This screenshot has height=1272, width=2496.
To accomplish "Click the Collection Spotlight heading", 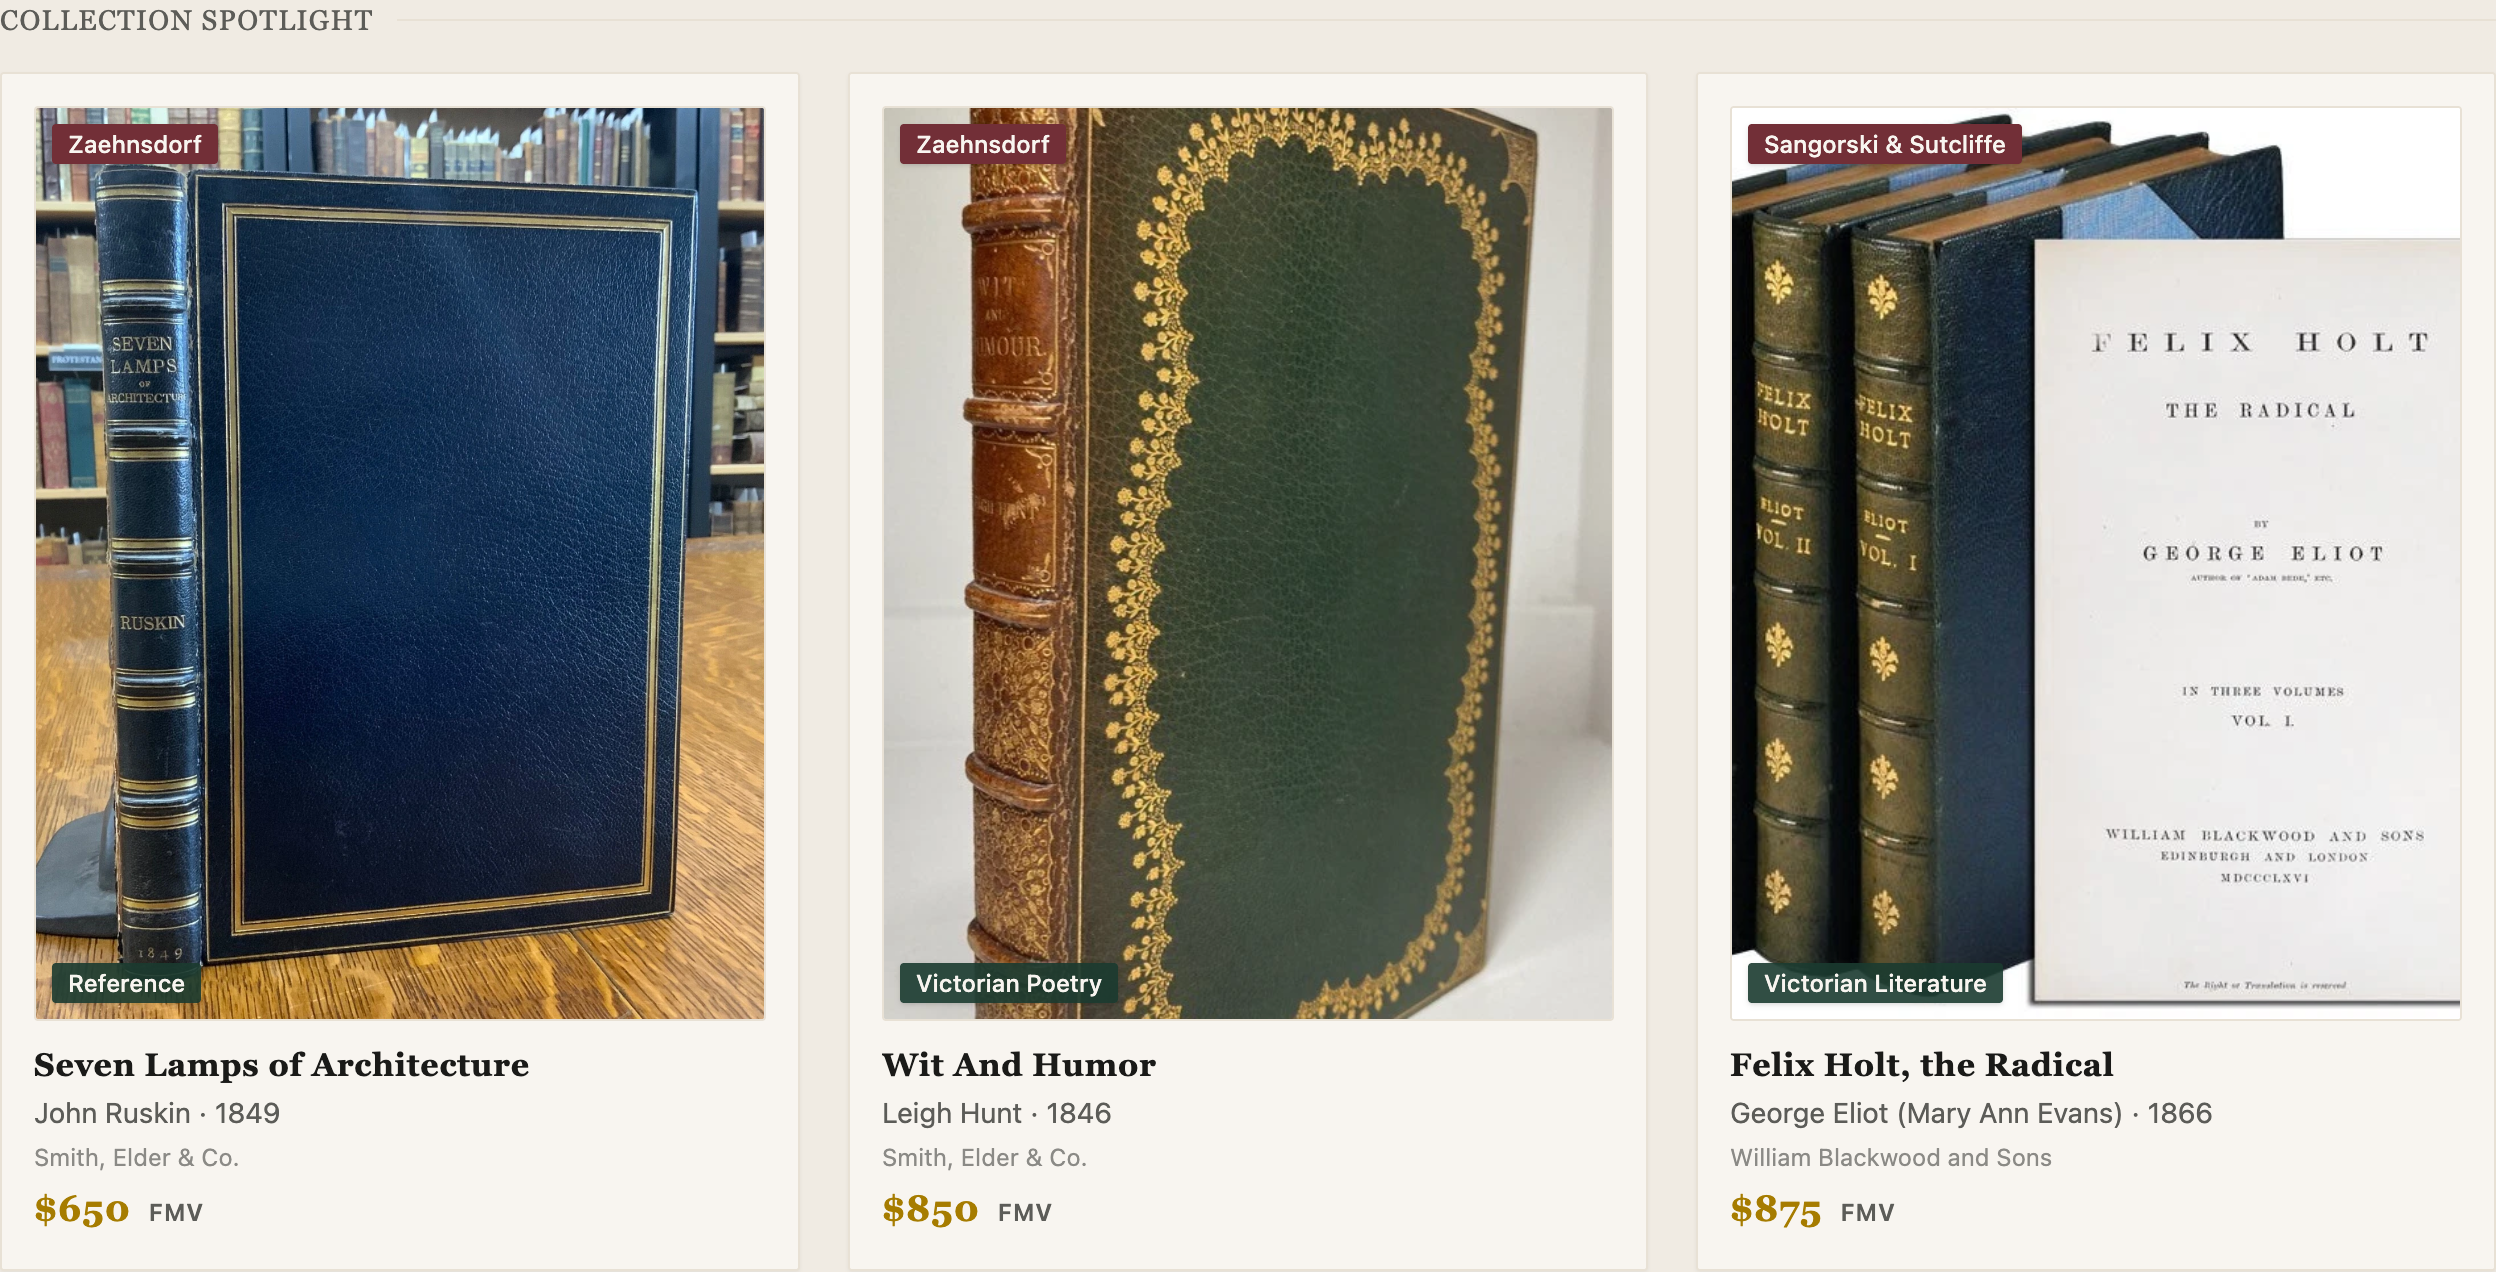I will (186, 19).
